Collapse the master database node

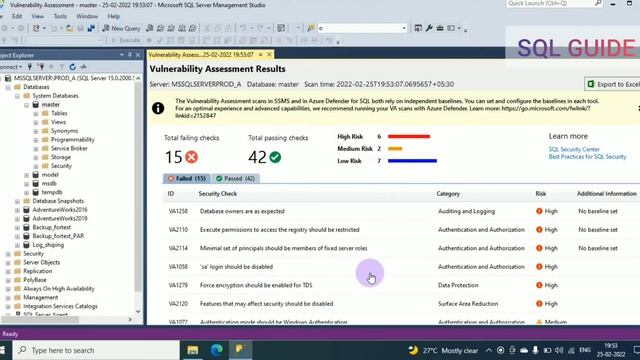pyautogui.click(x=27, y=104)
